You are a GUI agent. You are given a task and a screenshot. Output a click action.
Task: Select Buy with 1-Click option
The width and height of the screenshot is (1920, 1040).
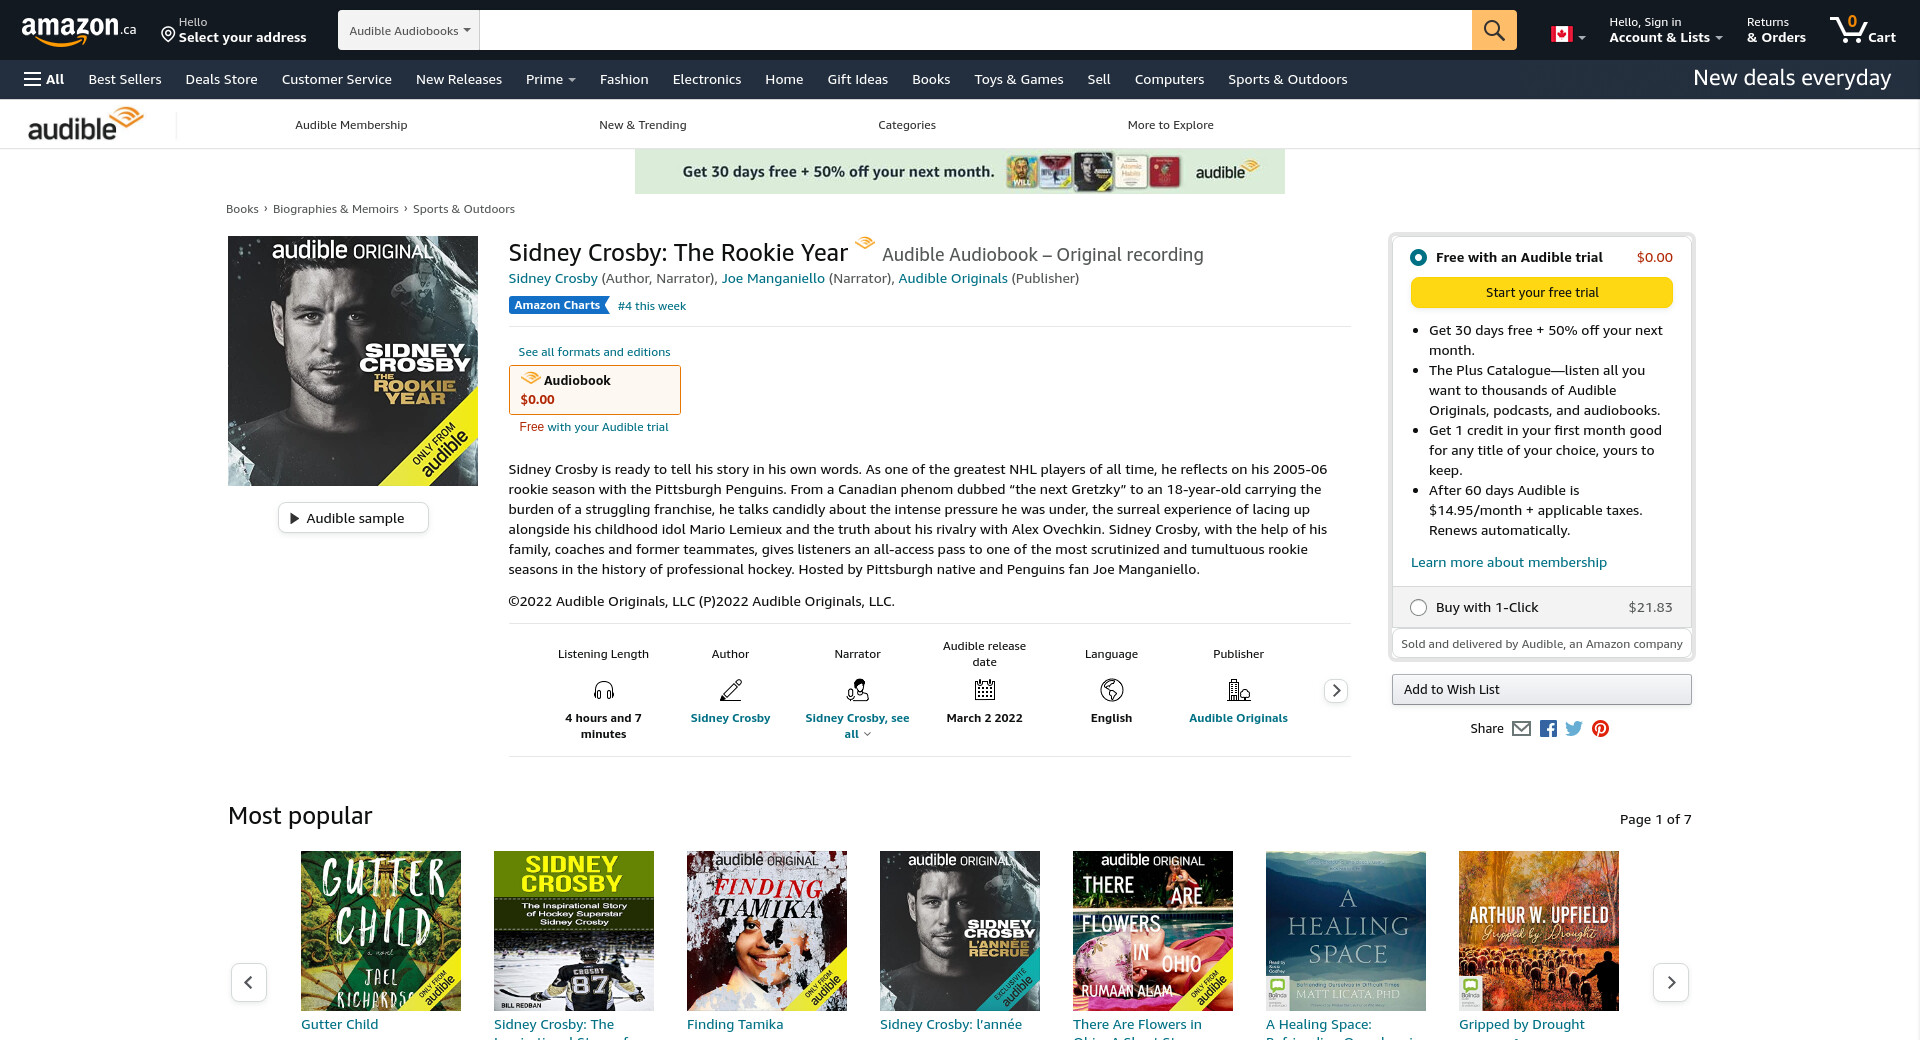1418,608
